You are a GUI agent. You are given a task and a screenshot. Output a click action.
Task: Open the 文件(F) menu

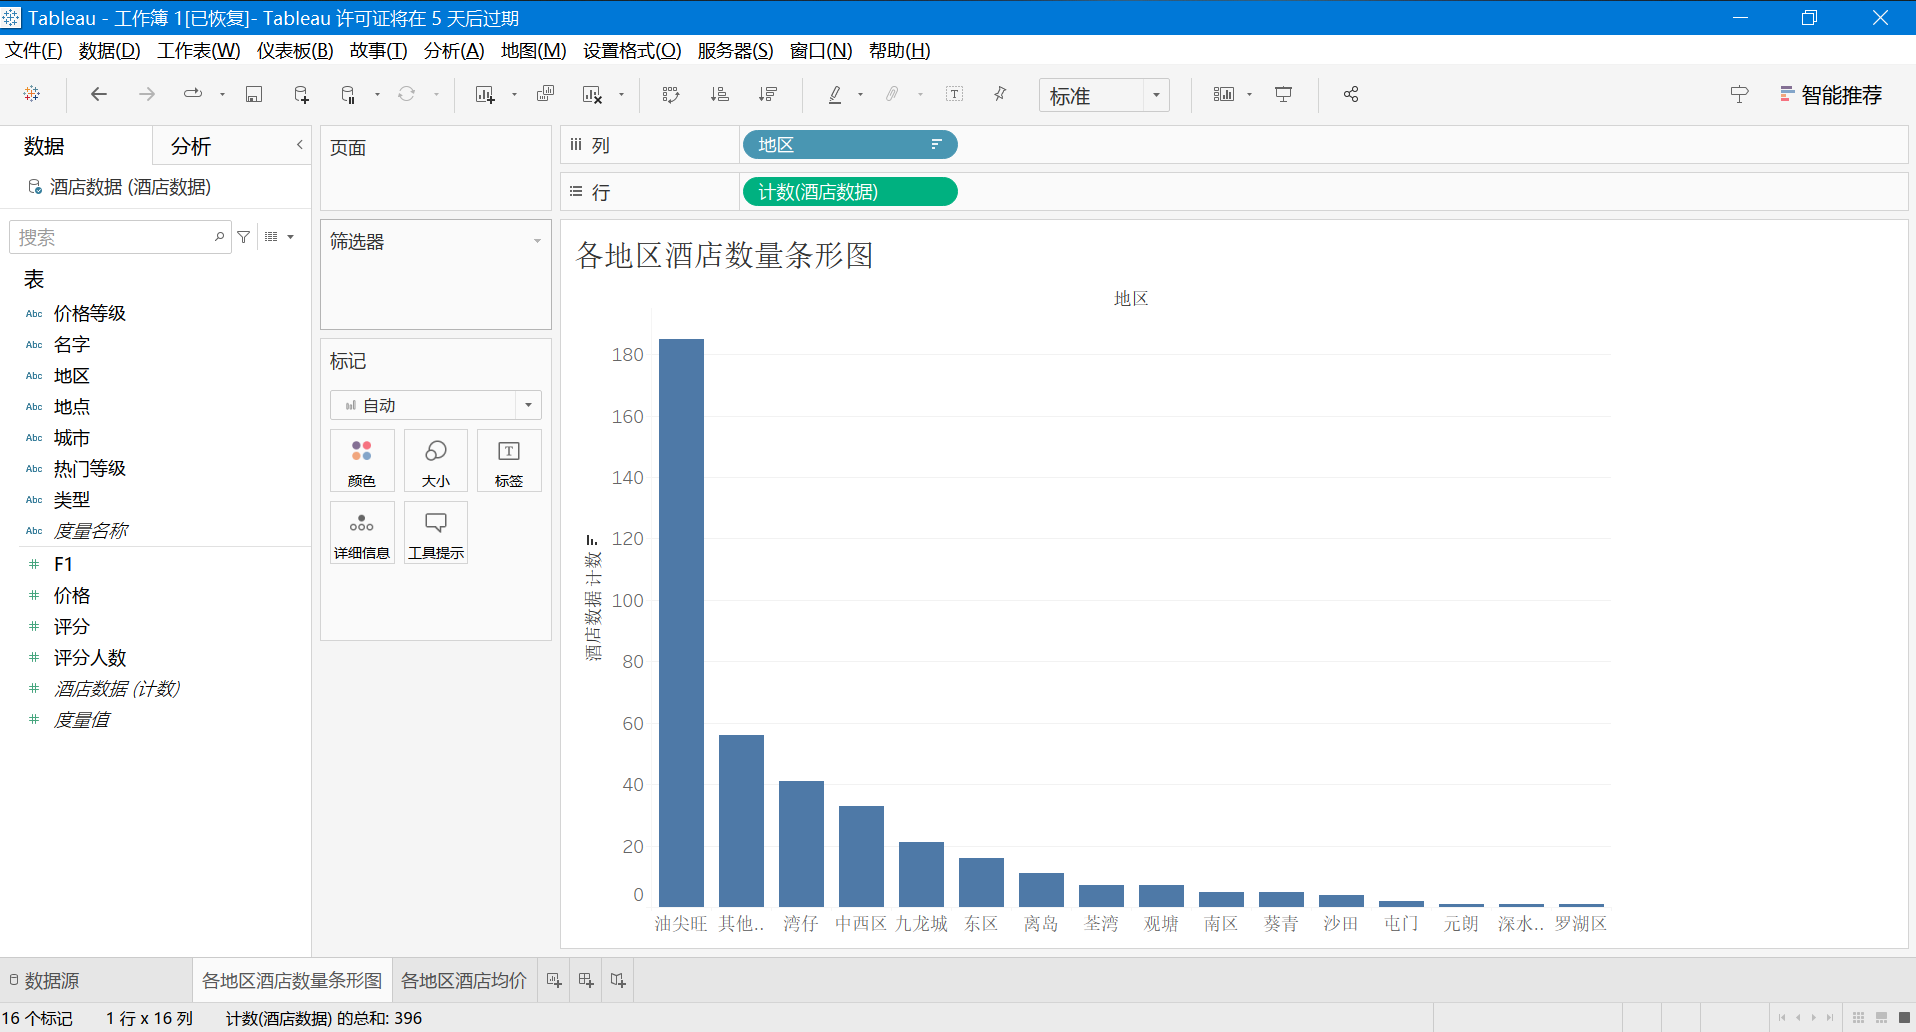click(x=34, y=50)
